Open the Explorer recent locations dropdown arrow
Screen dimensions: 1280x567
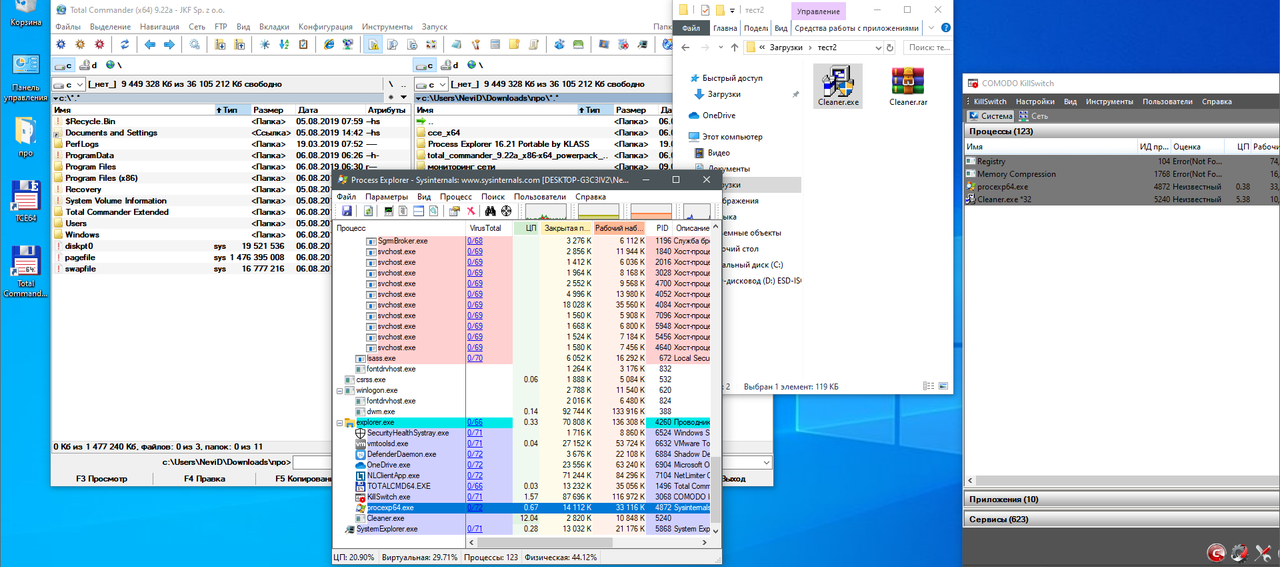click(x=720, y=47)
